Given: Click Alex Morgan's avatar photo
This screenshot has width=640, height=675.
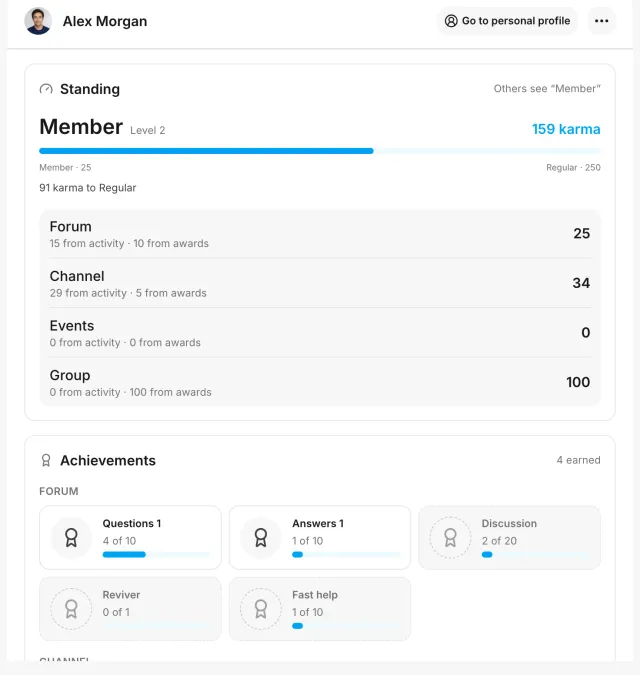Looking at the screenshot, I should tap(38, 21).
